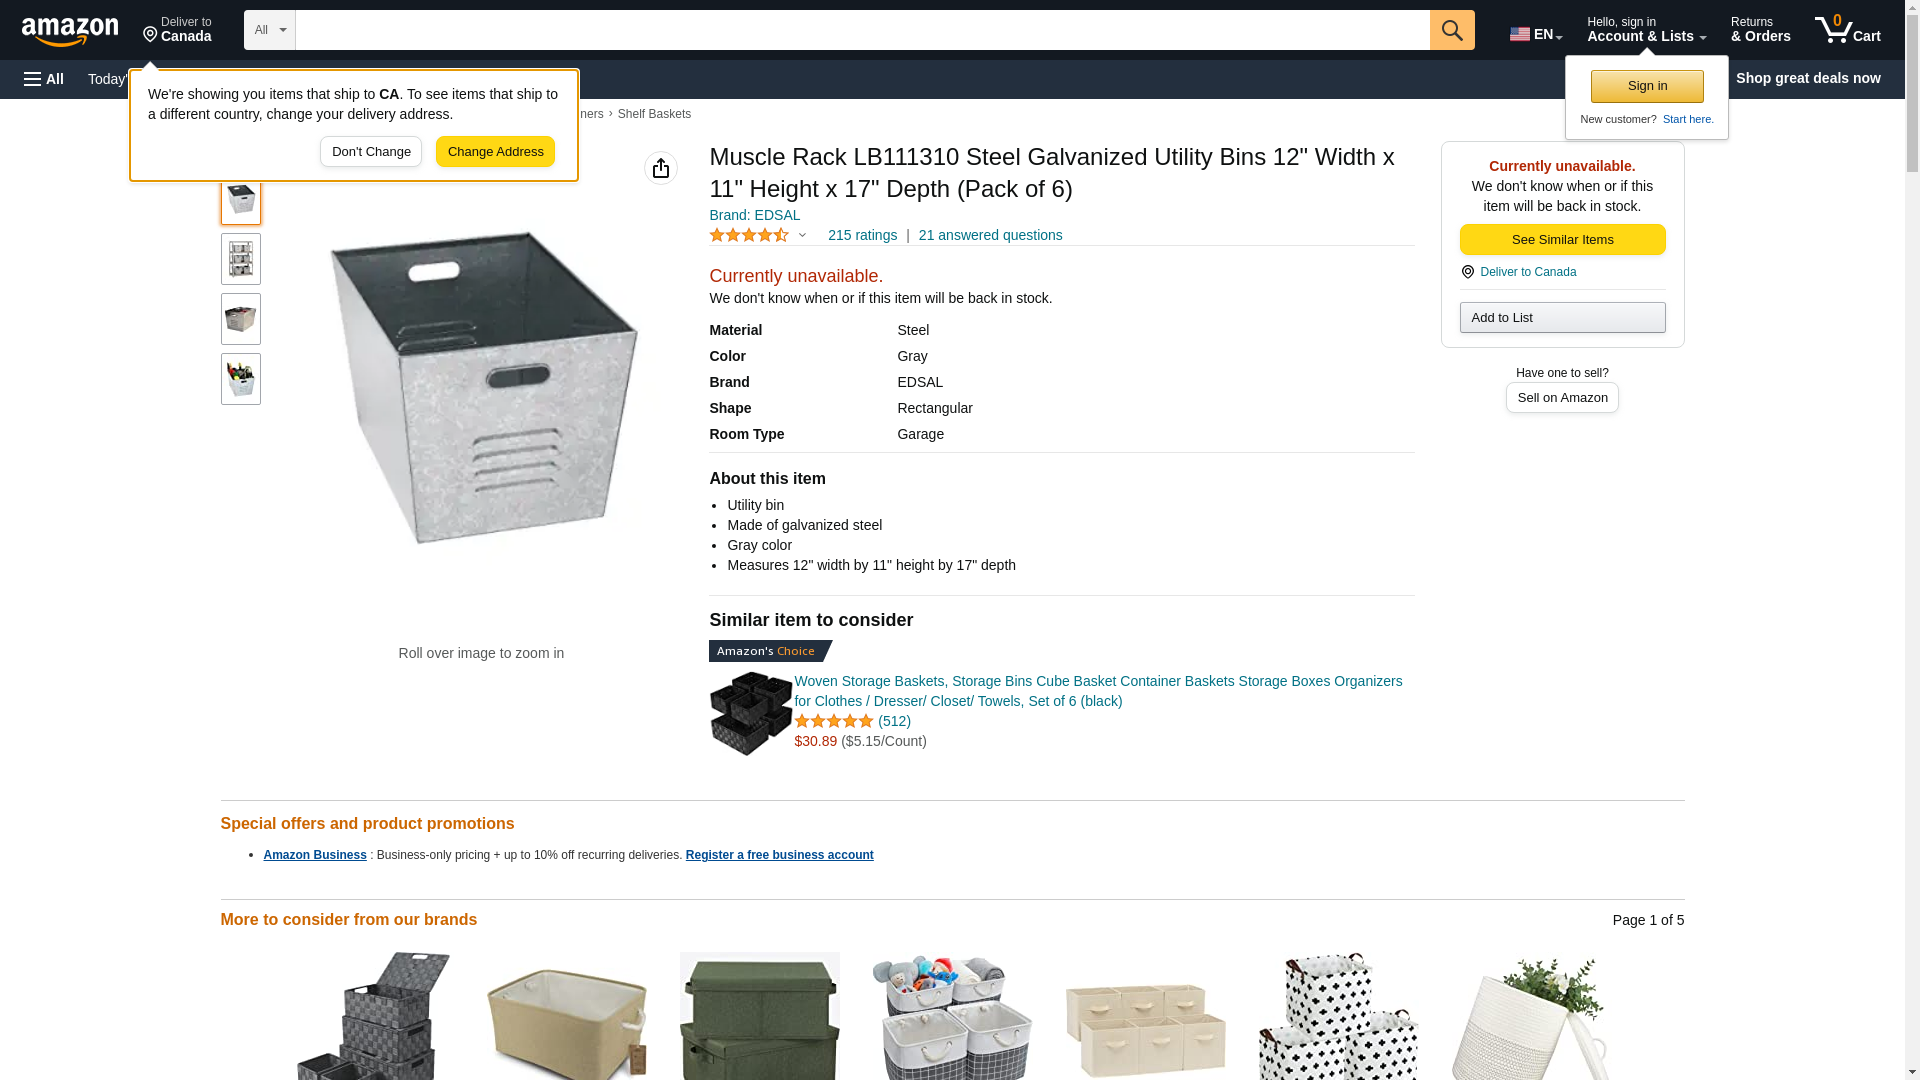Click the star rating icons under Brand
Image resolution: width=1920 pixels, height=1080 pixels.
point(749,235)
